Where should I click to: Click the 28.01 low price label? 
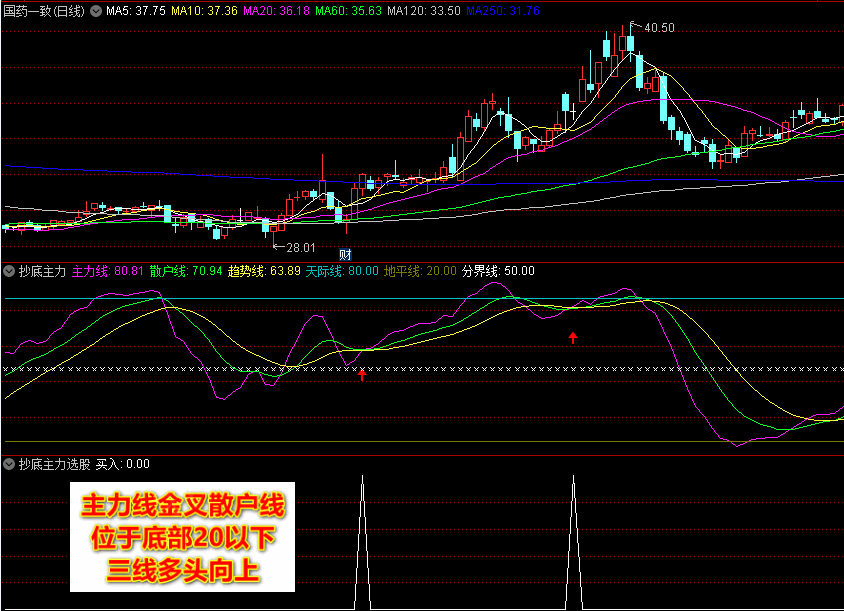[x=300, y=248]
